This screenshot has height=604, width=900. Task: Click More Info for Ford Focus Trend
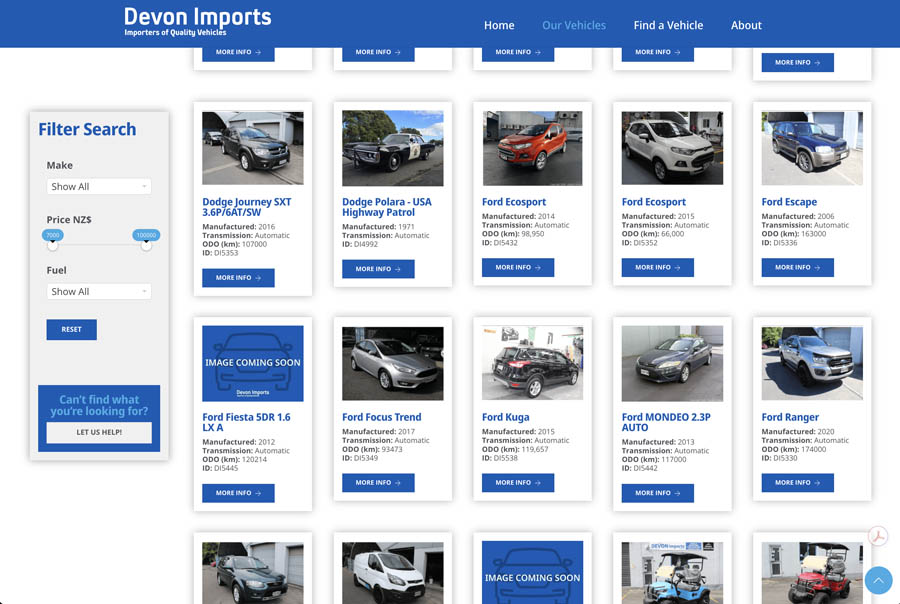tap(378, 483)
